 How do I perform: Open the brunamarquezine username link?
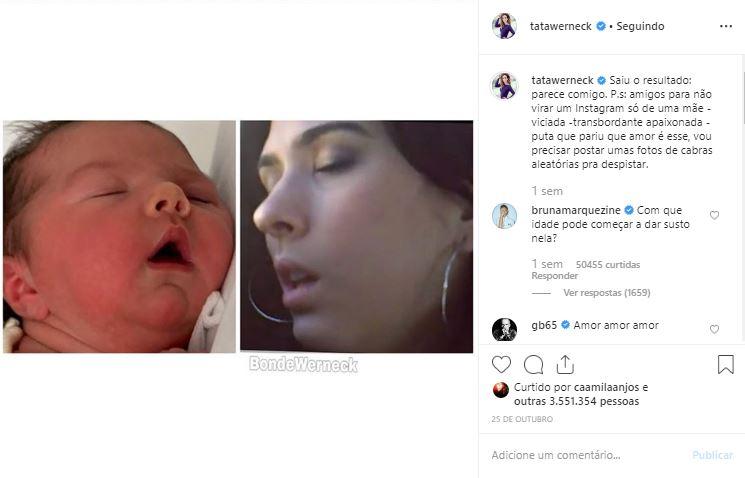(x=577, y=210)
